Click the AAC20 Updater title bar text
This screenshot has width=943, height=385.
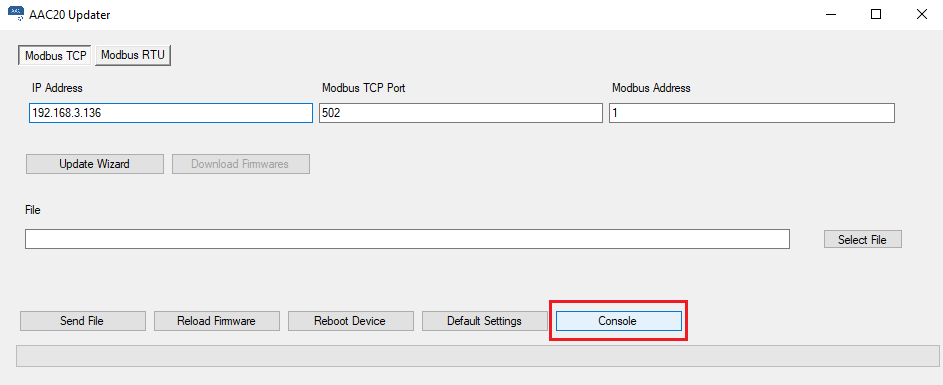pos(70,15)
